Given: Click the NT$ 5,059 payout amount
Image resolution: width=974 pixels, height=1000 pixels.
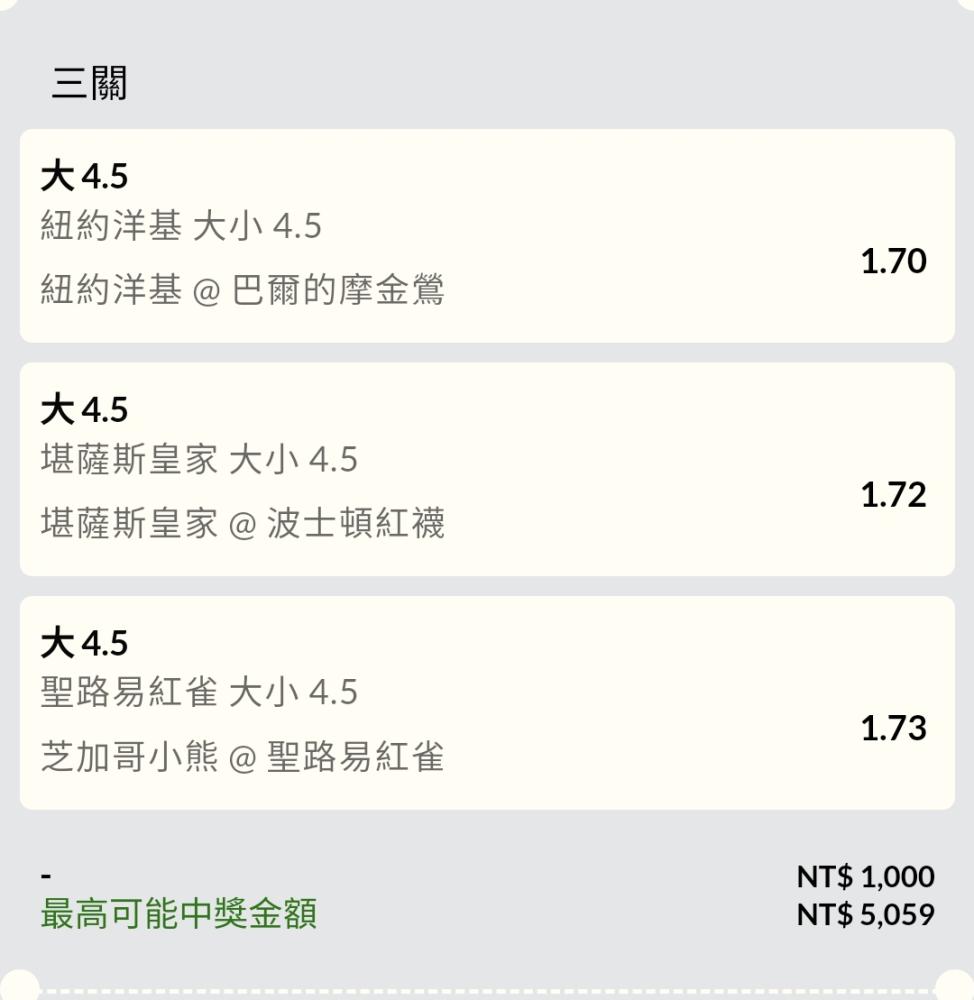Looking at the screenshot, I should [866, 914].
